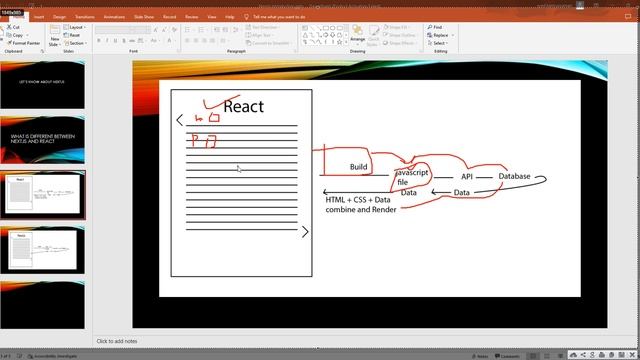Apply text Shadow formatting
Viewport: 640px width, 360px height.
[124, 41]
